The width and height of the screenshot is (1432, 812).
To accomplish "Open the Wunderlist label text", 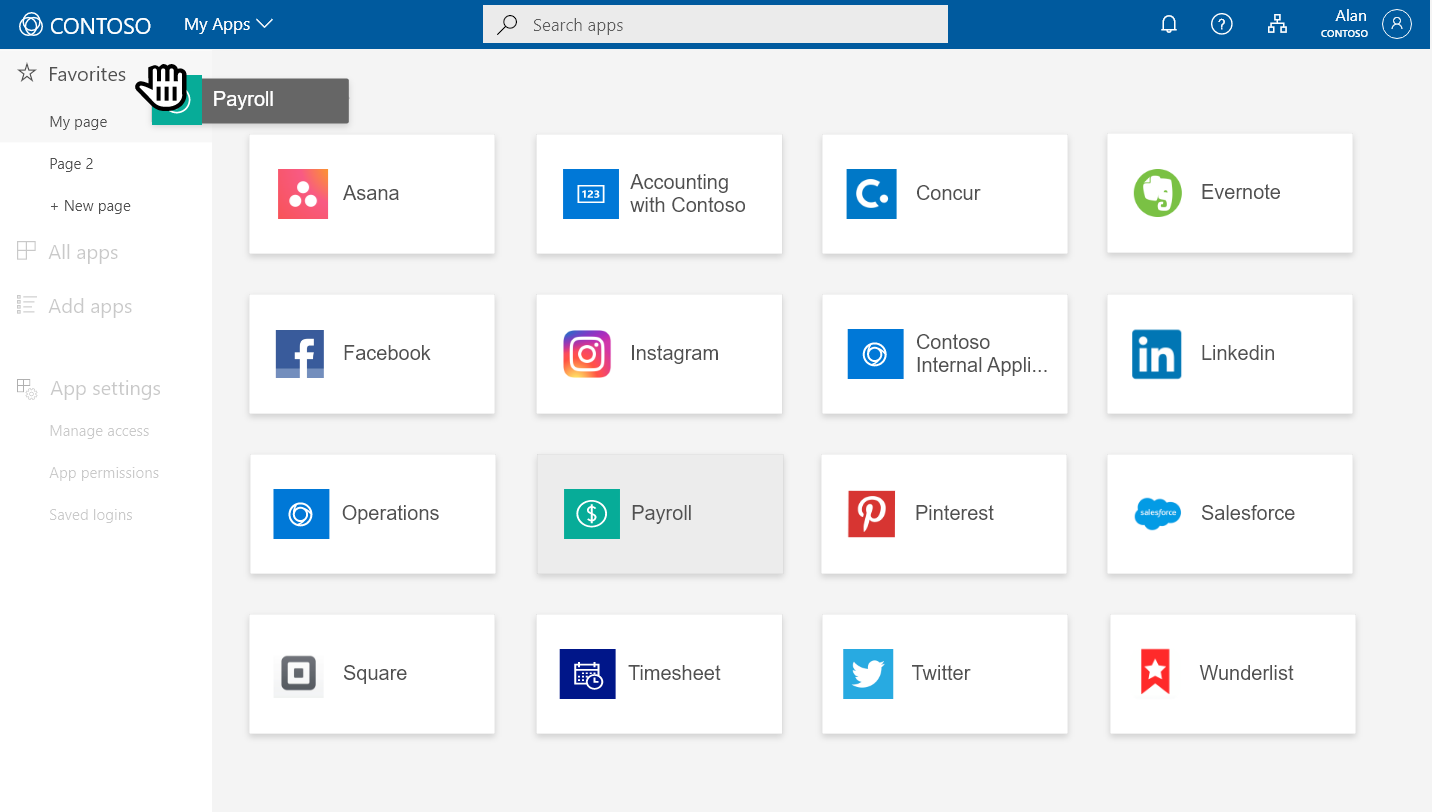I will tap(1246, 674).
